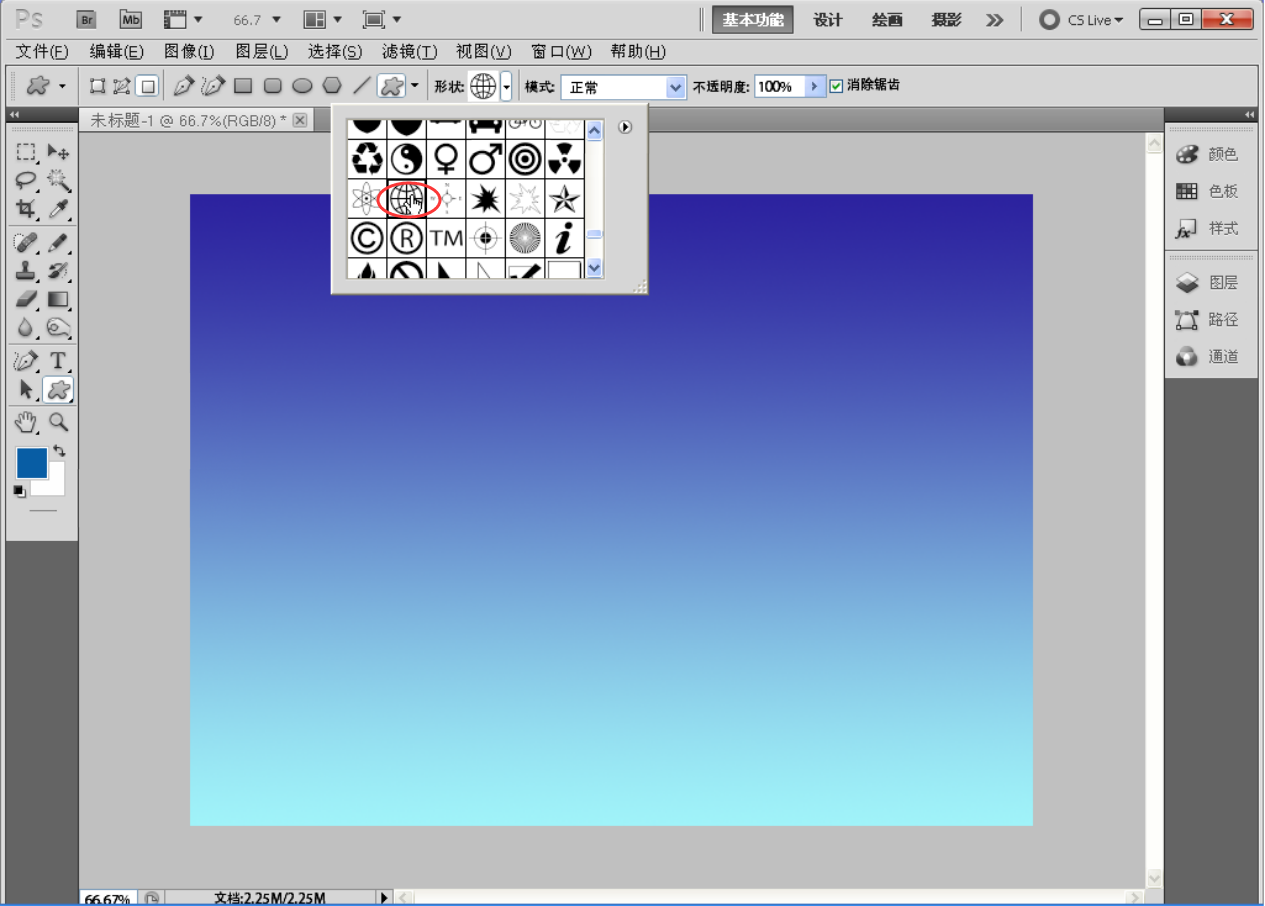Open the 模式 blend mode dropdown
The image size is (1265, 906).
pyautogui.click(x=676, y=88)
